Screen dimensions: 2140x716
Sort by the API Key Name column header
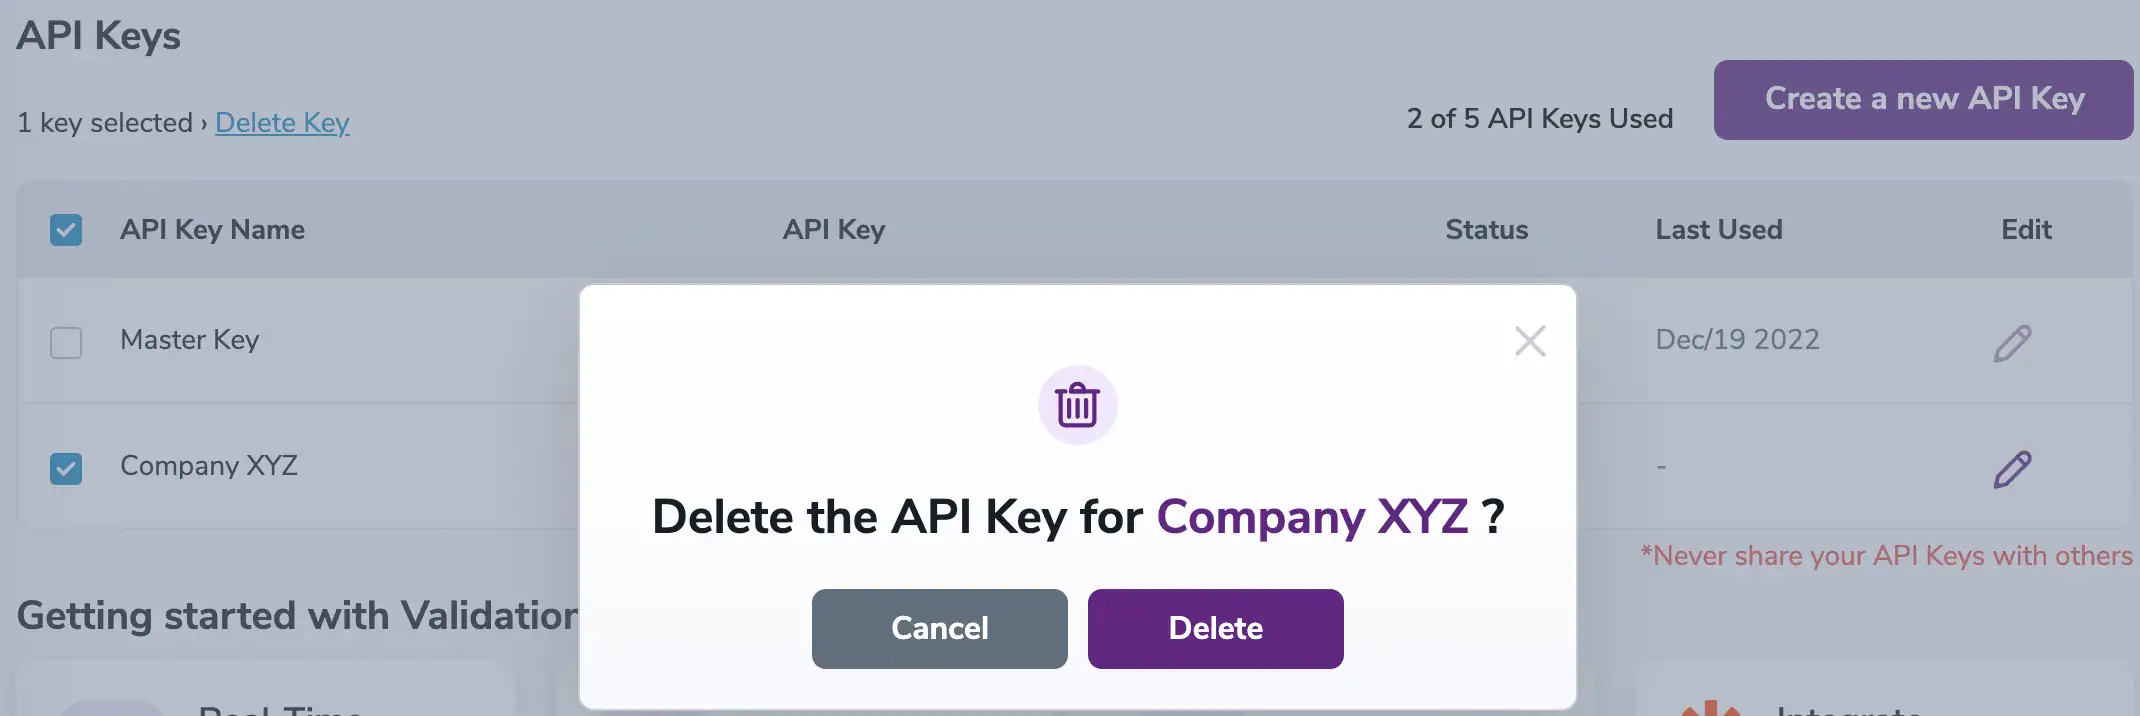(212, 230)
